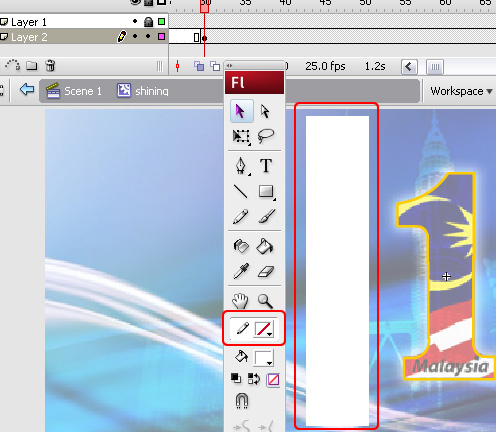Choose the Lasso tool
This screenshot has height=432, width=496.
tap(266, 136)
